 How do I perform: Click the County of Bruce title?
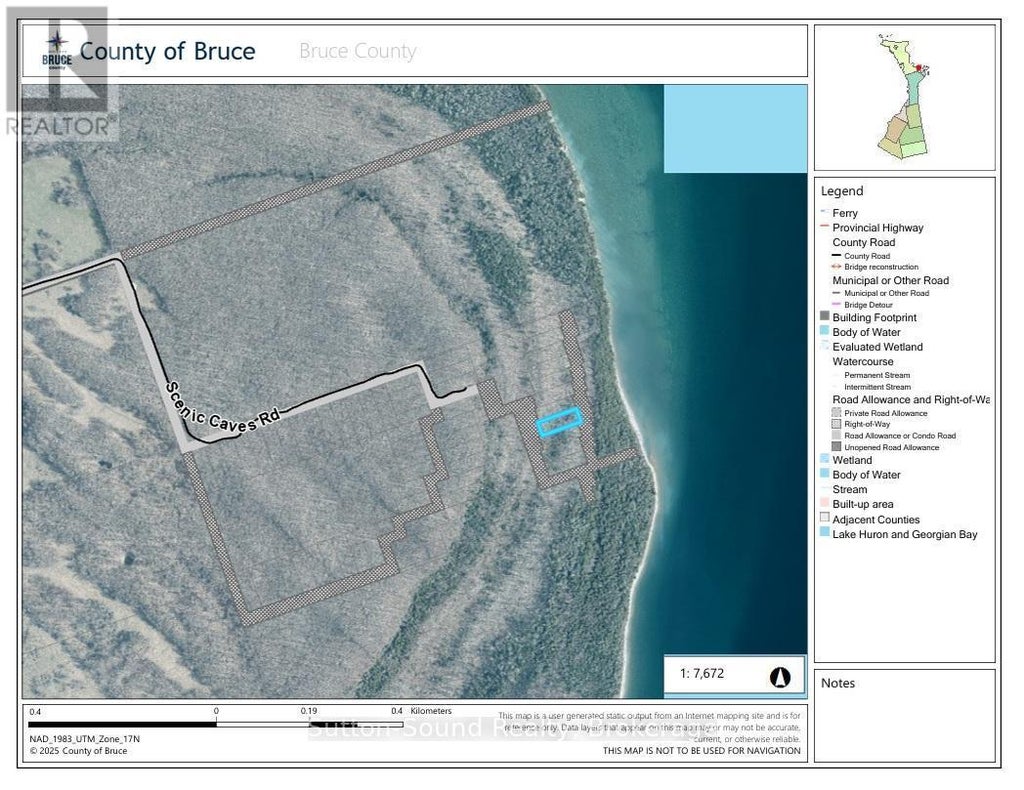click(x=167, y=51)
